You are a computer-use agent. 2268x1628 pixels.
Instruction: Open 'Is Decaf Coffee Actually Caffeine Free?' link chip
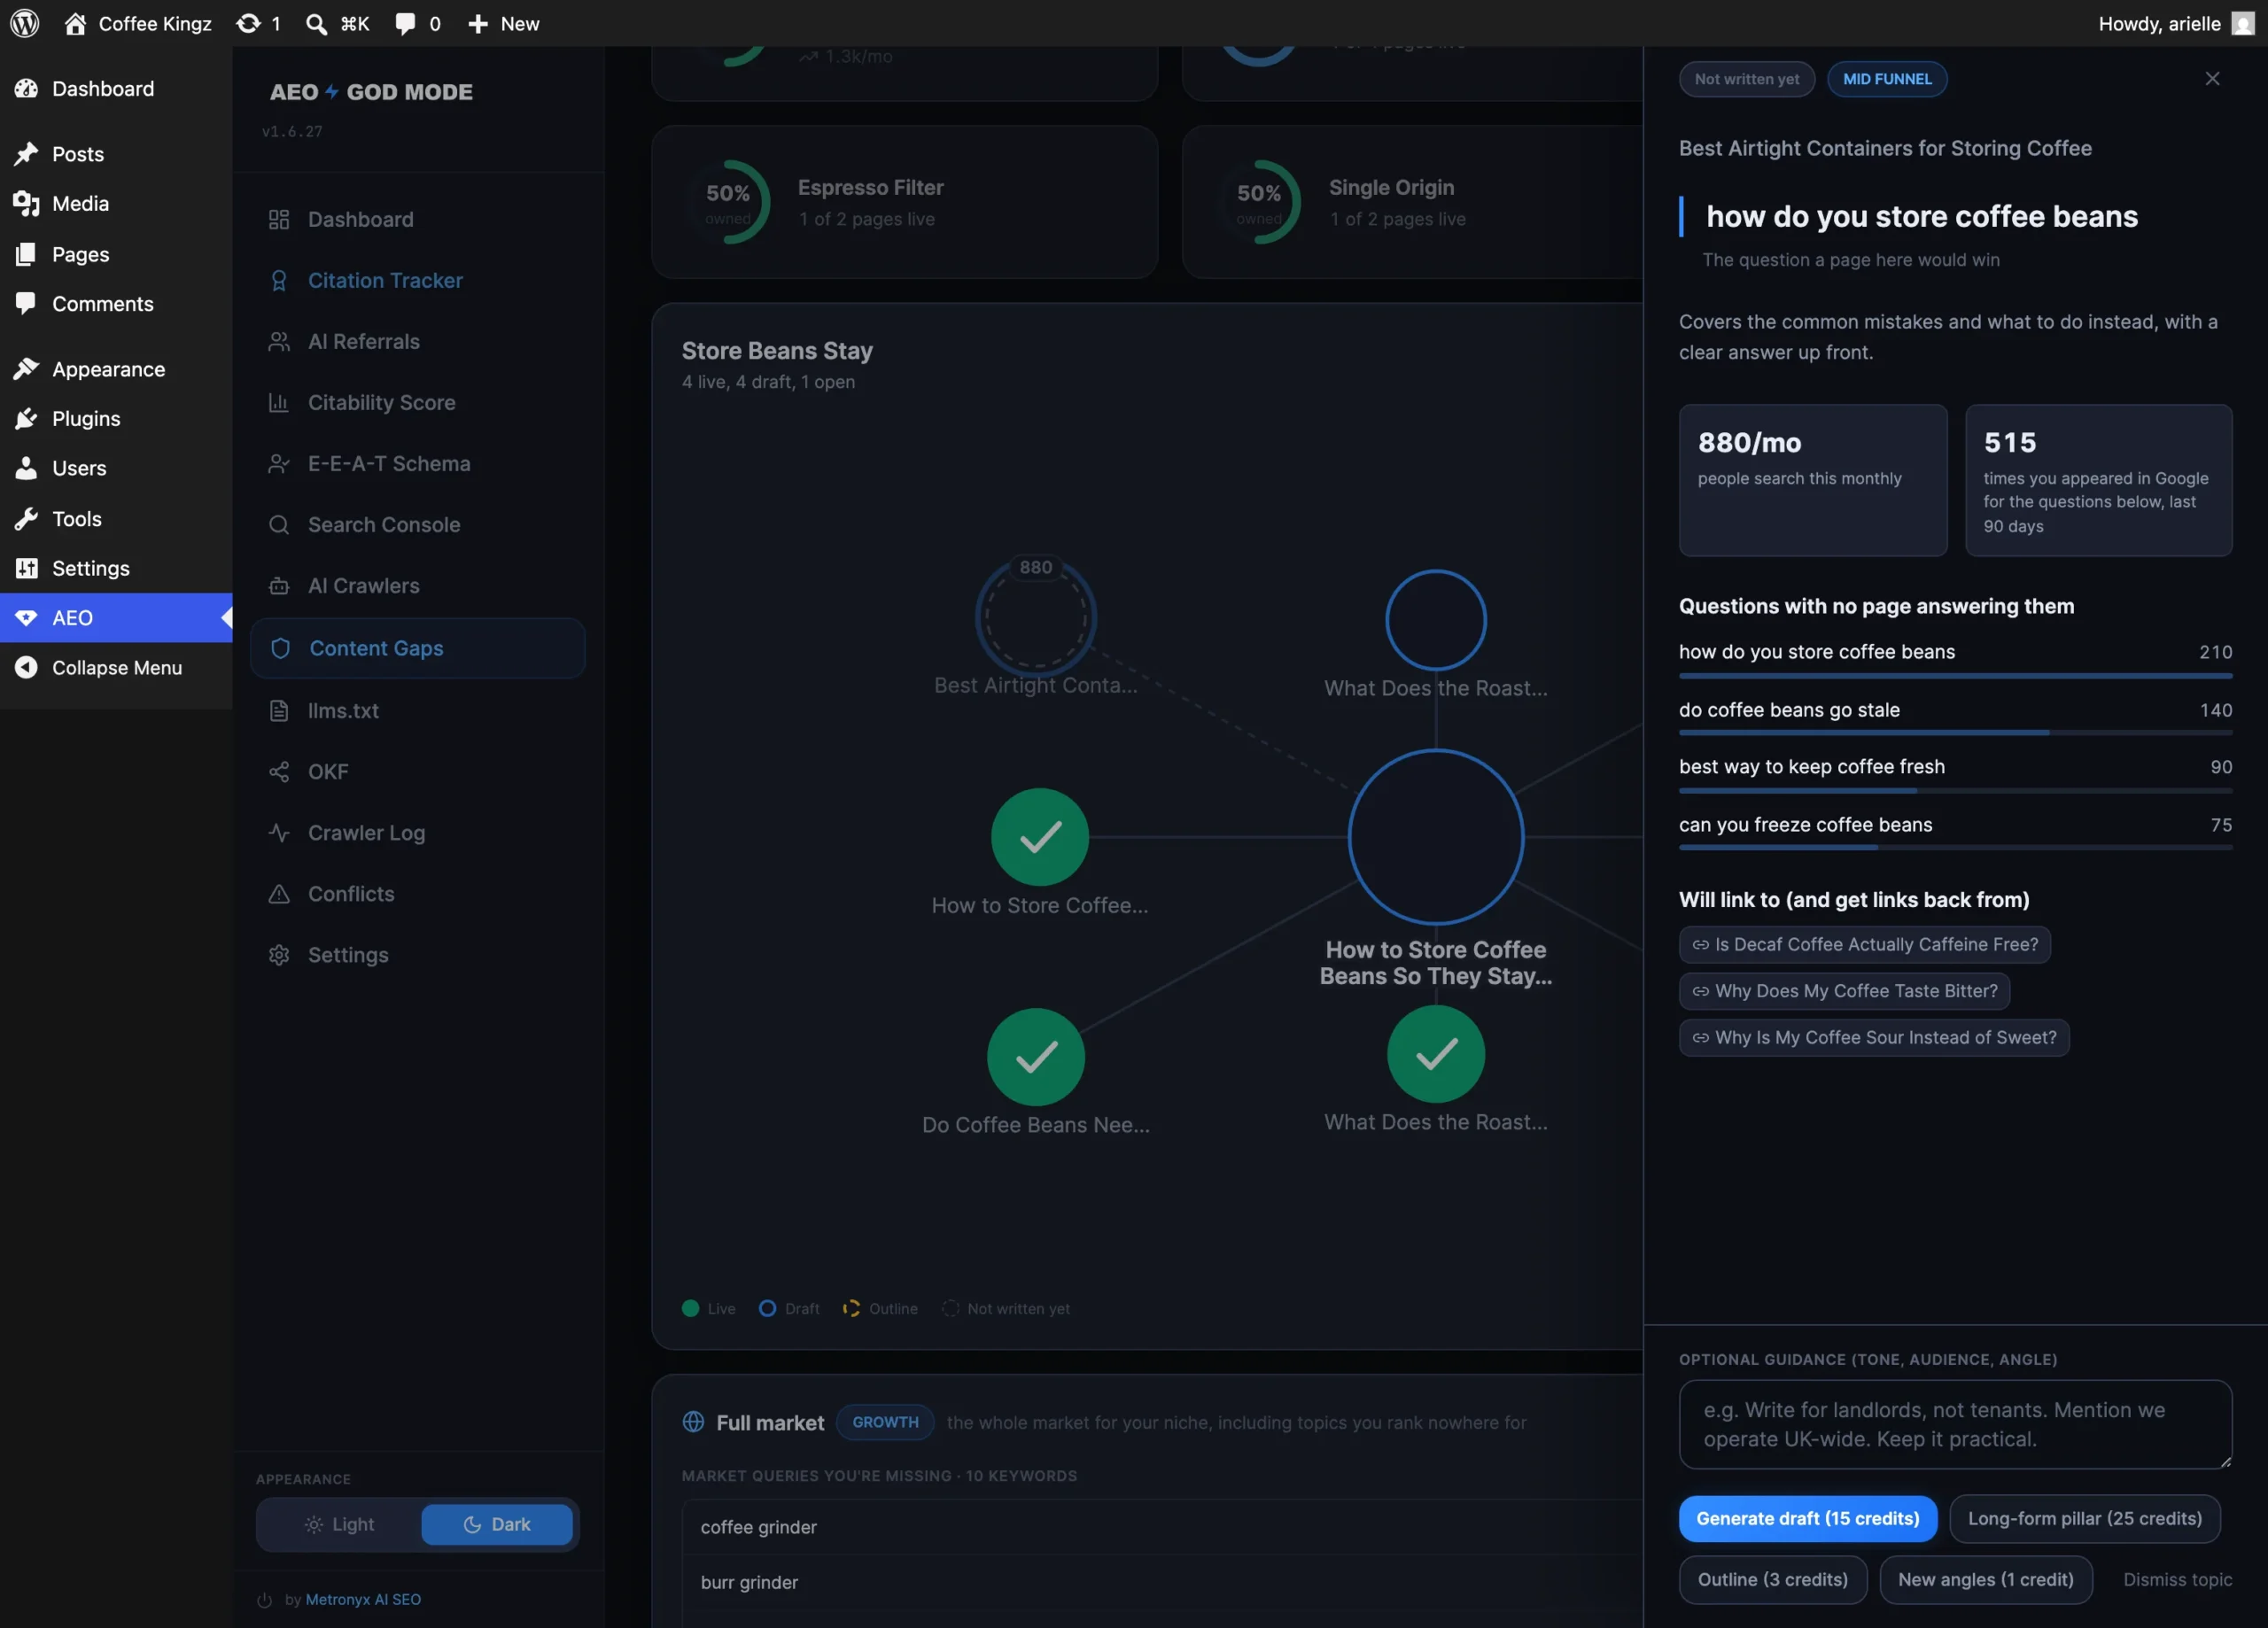click(x=1864, y=944)
